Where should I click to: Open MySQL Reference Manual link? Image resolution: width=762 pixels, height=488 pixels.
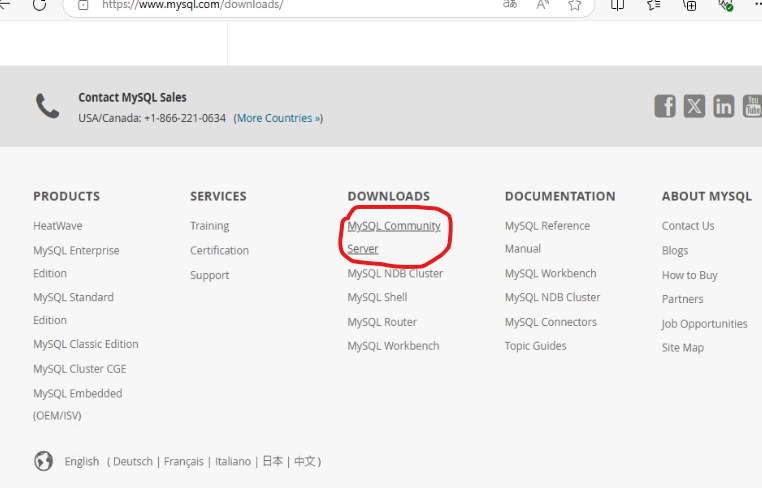click(547, 237)
